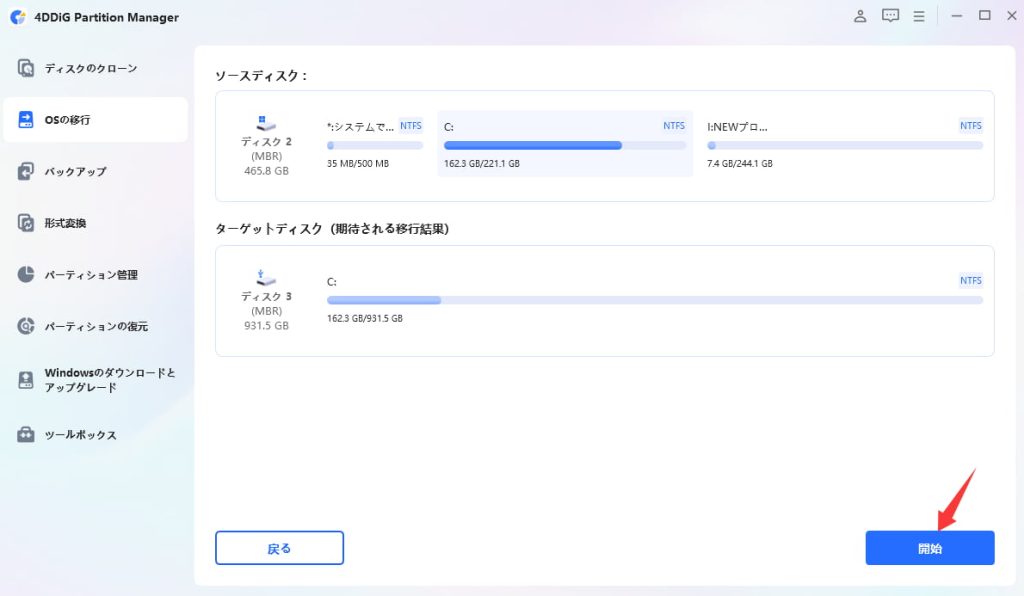Click the Disk Clone (ディスクのクローン) sidebar icon
This screenshot has height=596, width=1024.
tap(25, 68)
